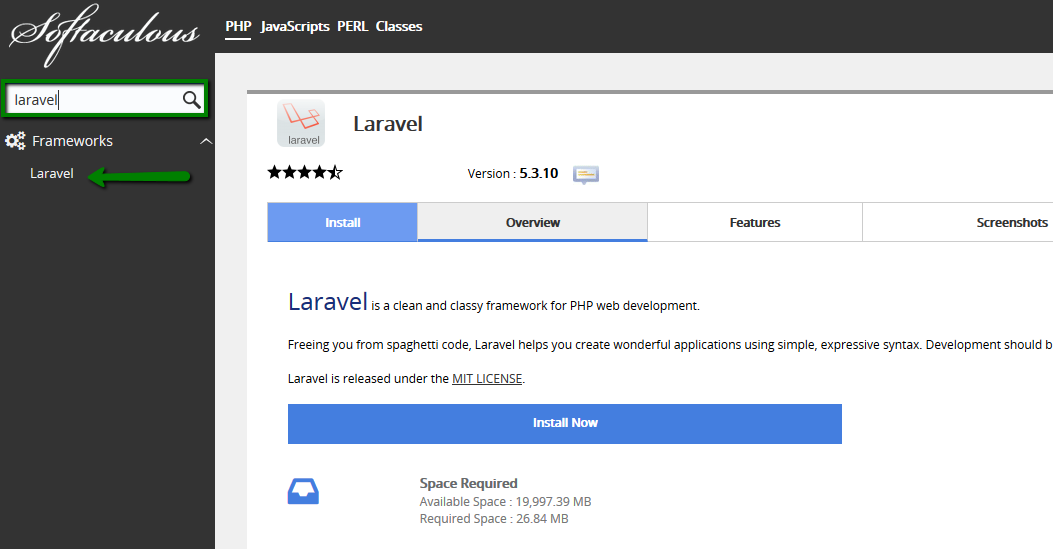Viewport: 1053px width, 549px height.
Task: Click the version number 5.3.10
Action: tap(539, 173)
